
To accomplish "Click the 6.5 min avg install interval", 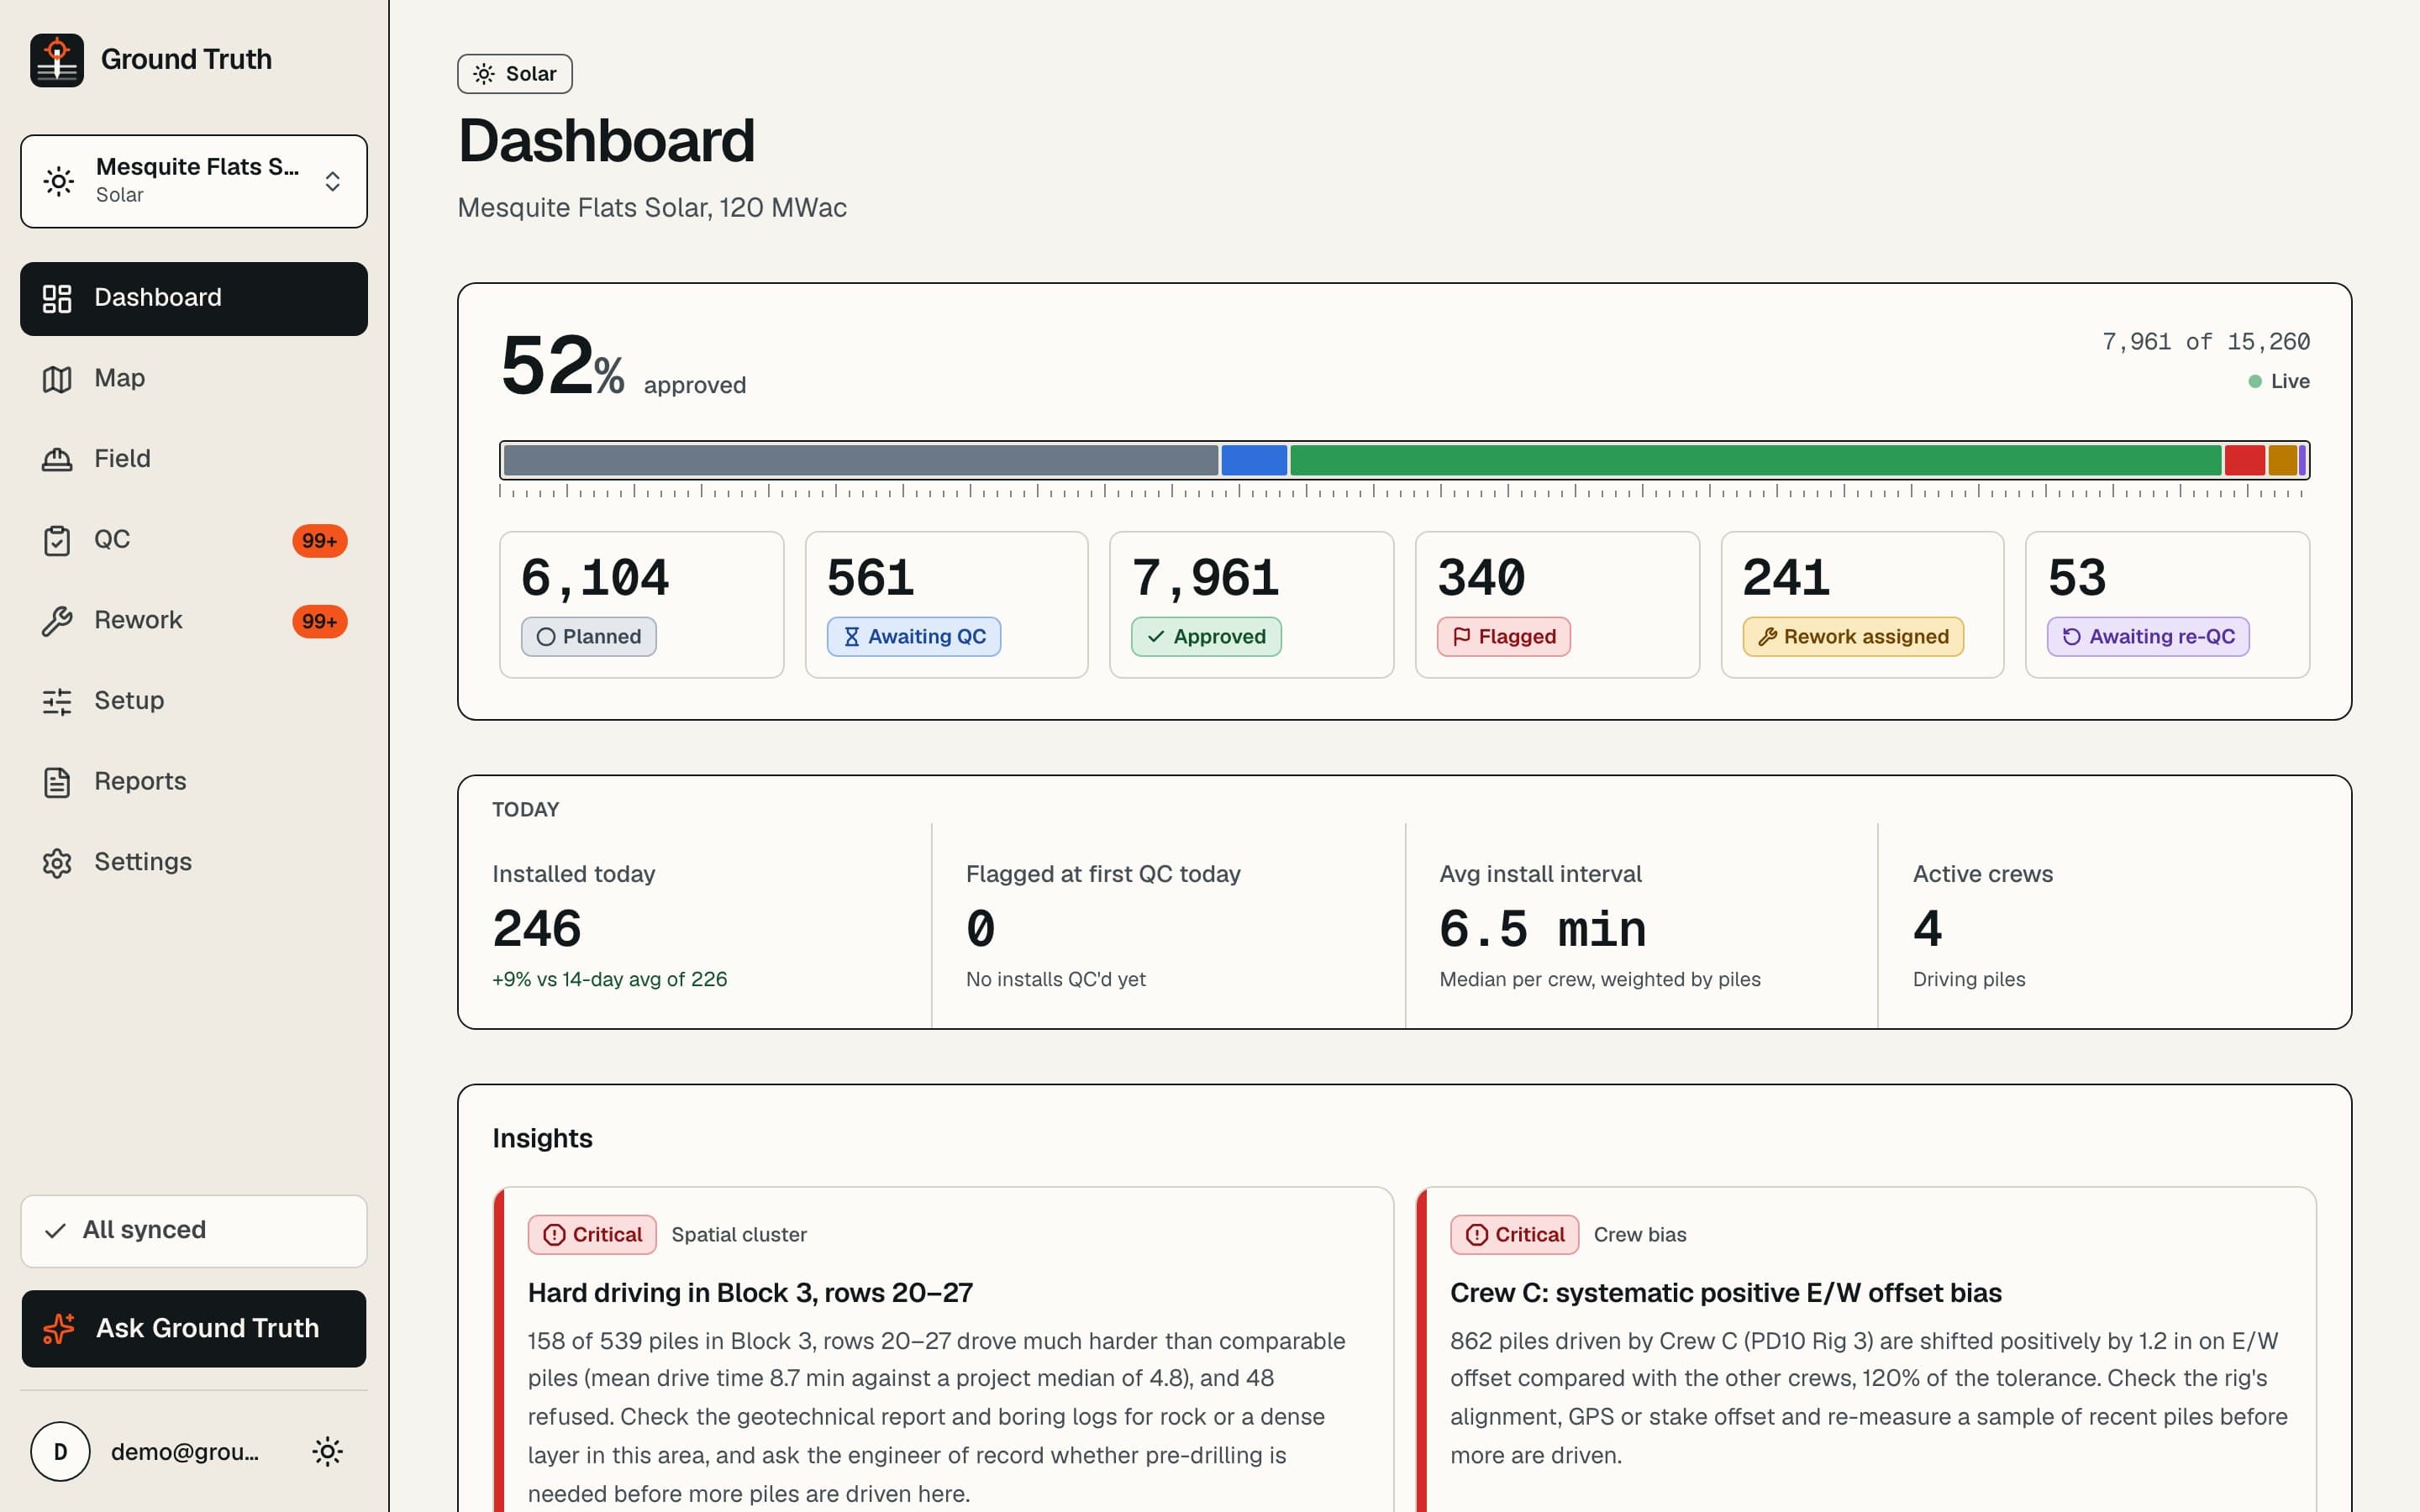I will click(1542, 929).
